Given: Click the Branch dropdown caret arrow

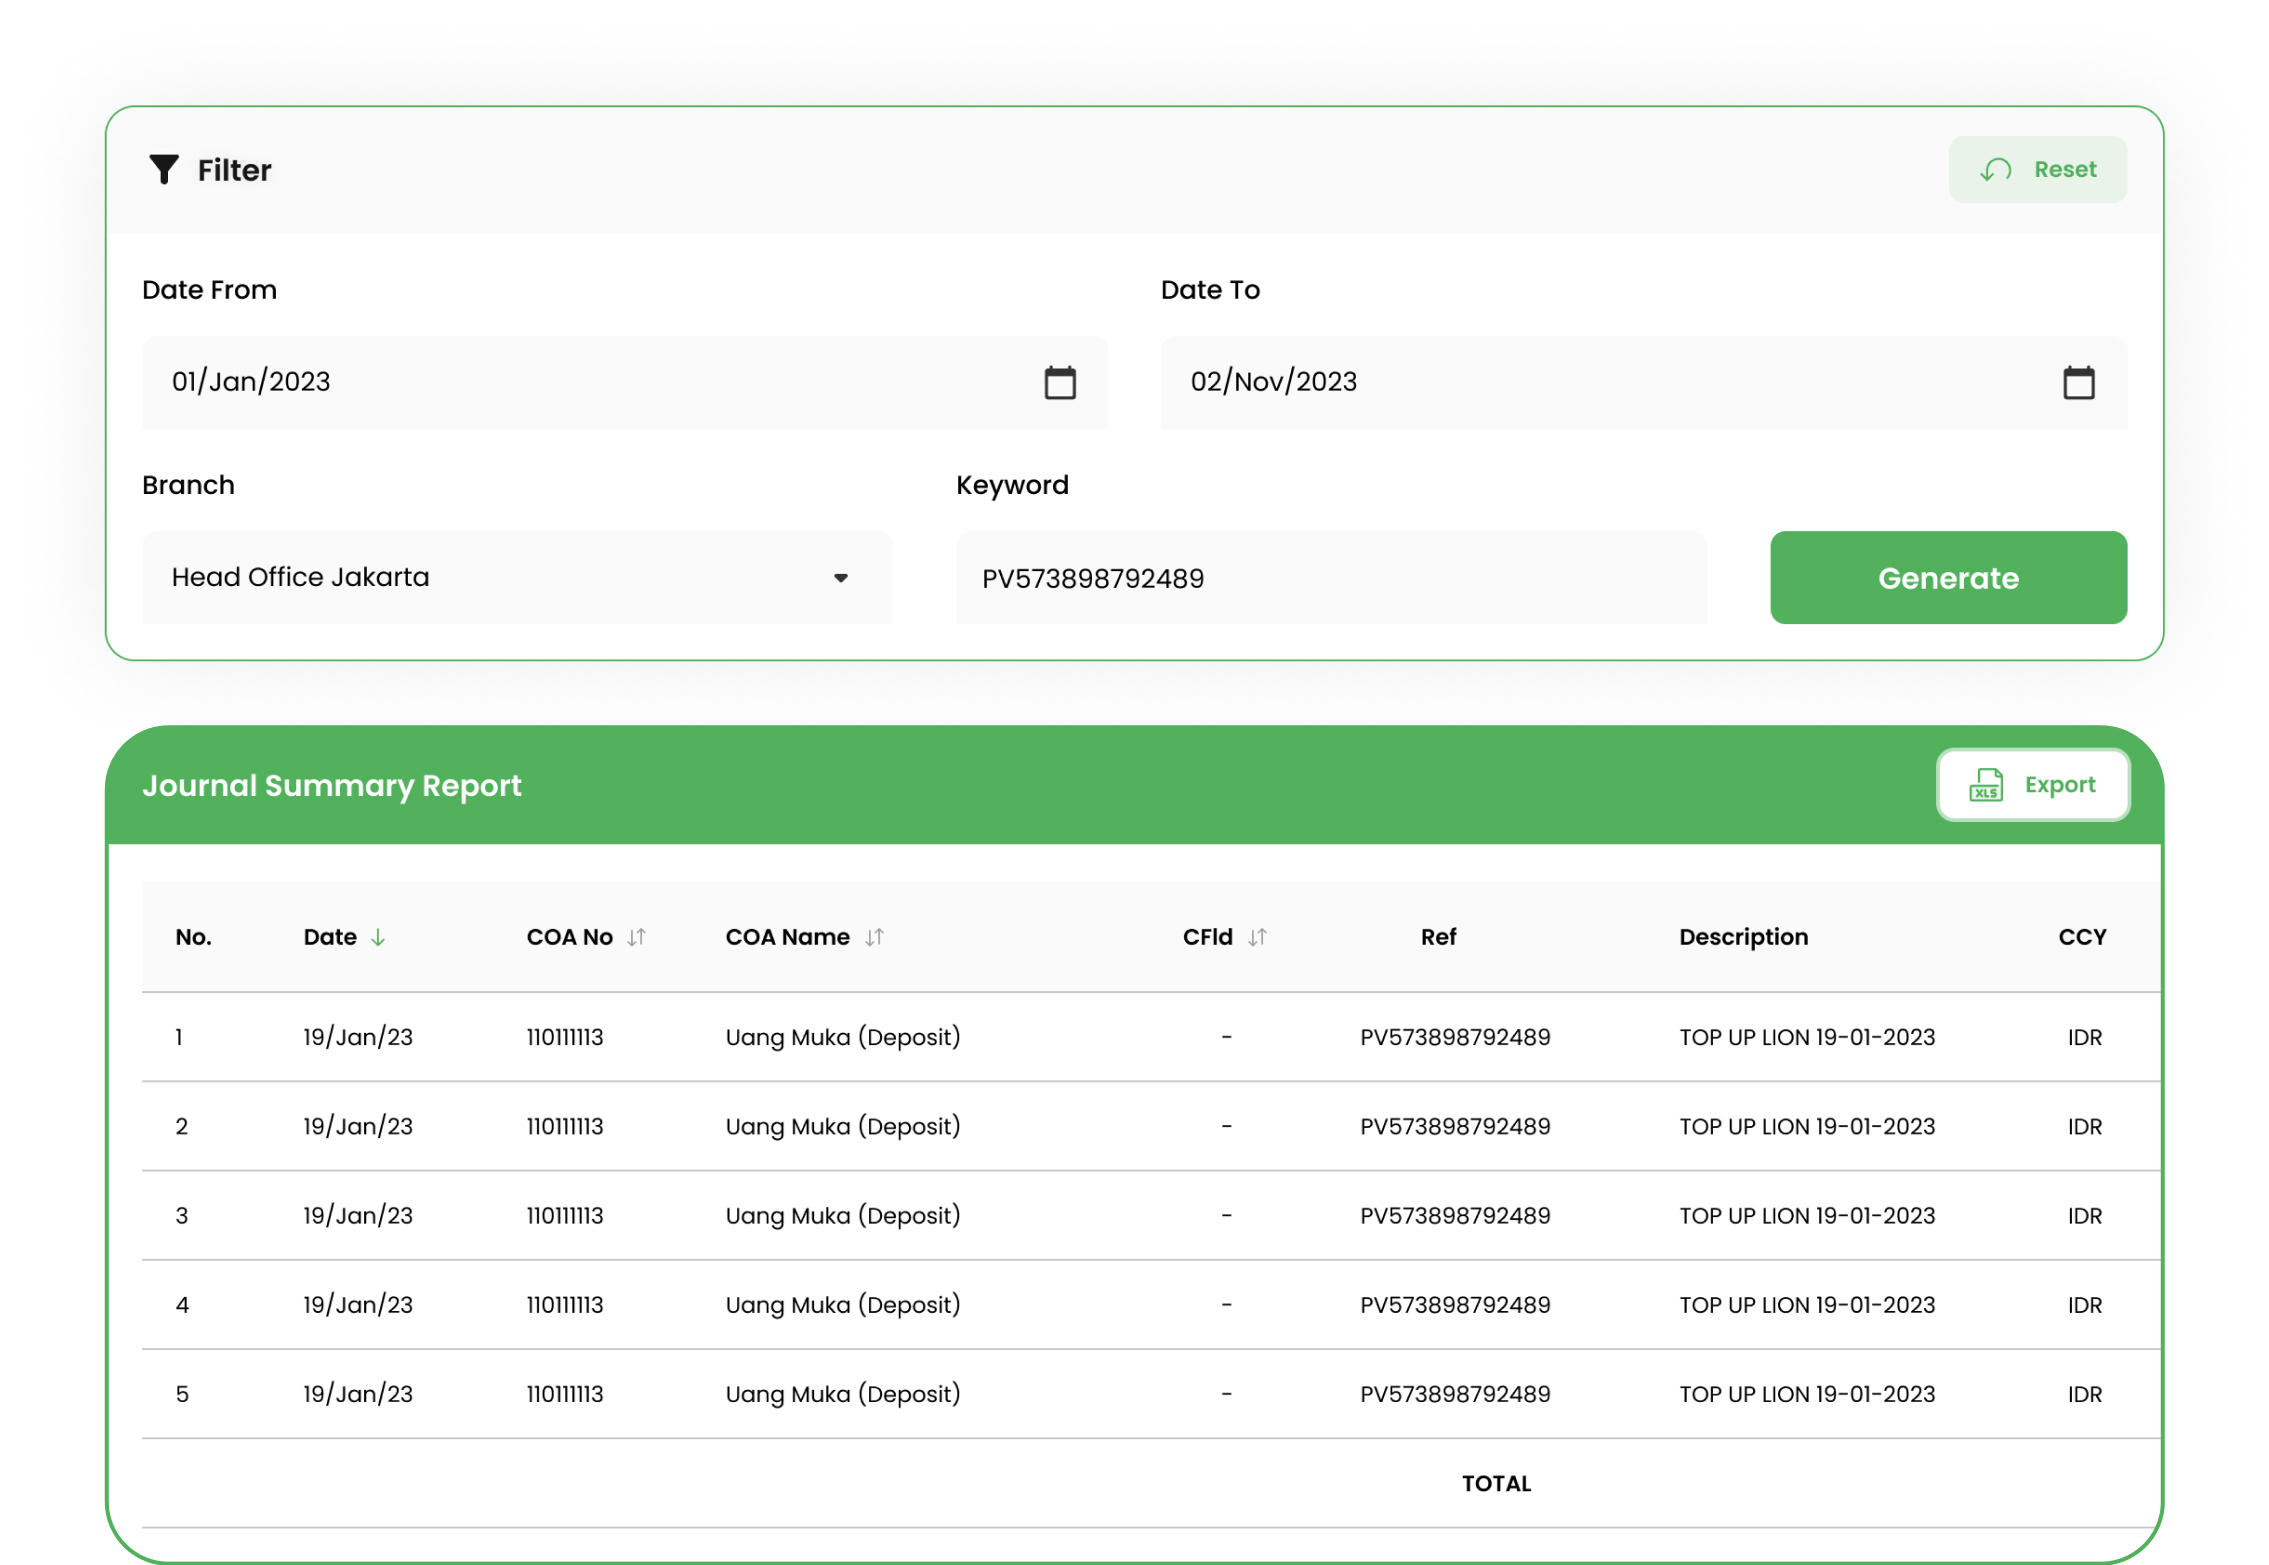Looking at the screenshot, I should tap(840, 578).
